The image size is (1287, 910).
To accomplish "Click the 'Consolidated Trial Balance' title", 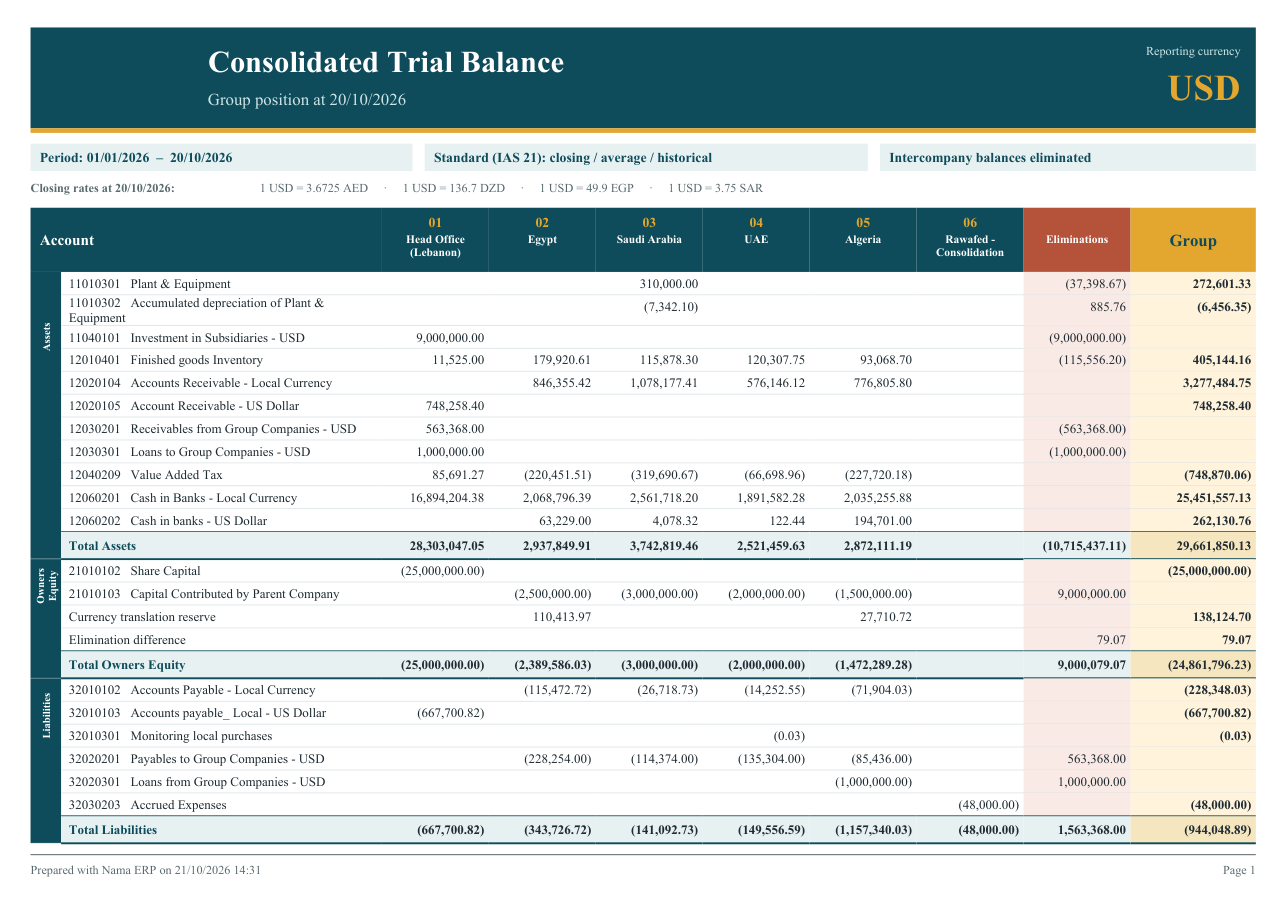I will [386, 62].
